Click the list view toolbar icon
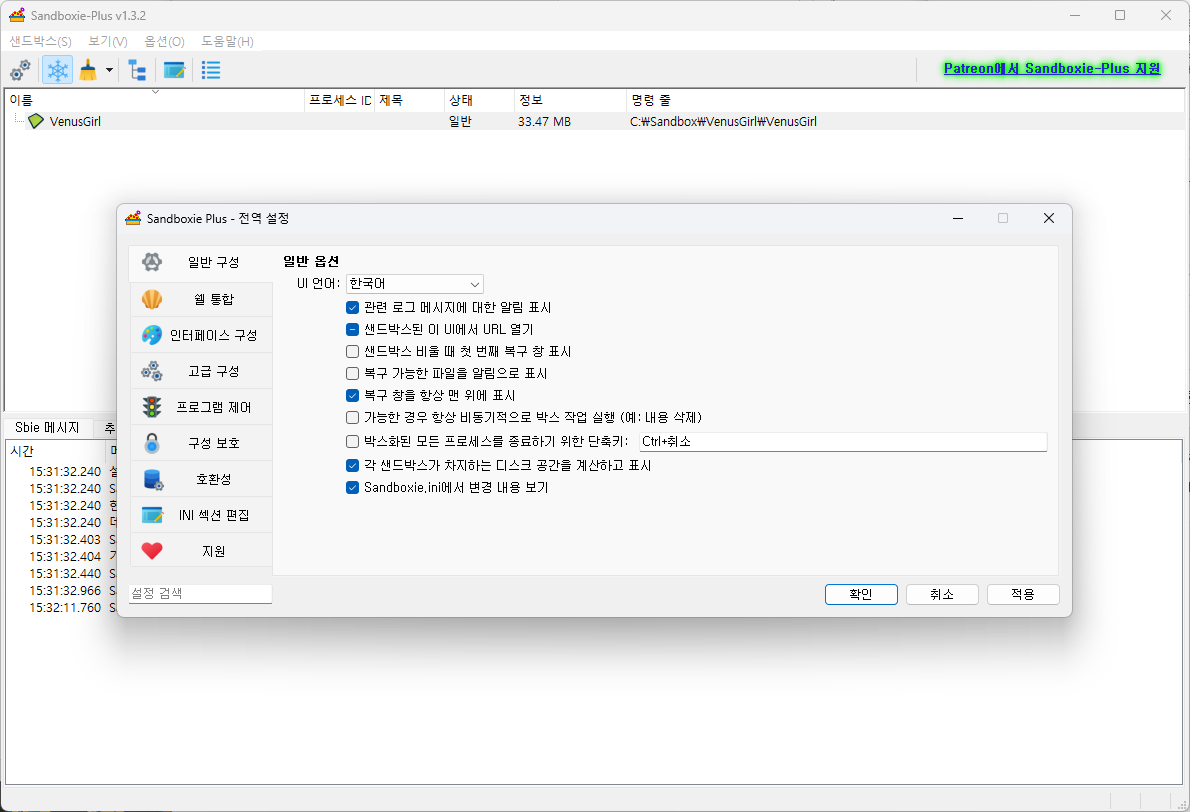The width and height of the screenshot is (1190, 812). tap(211, 71)
